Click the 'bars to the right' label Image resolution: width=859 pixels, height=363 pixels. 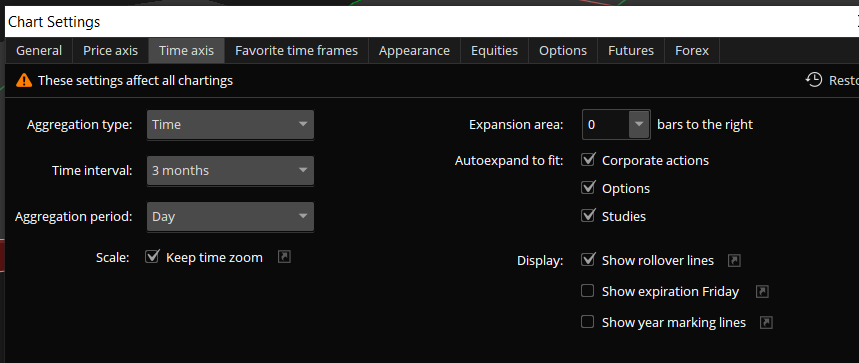click(705, 124)
